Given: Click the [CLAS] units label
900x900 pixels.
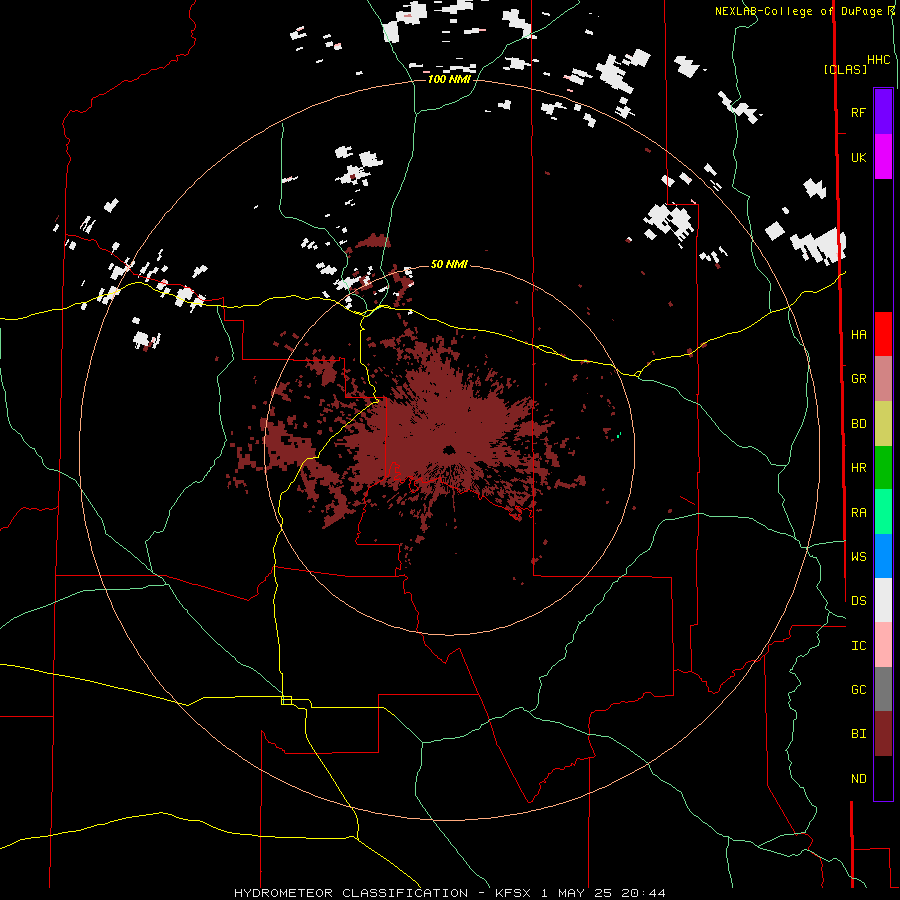Looking at the screenshot, I should (x=845, y=69).
